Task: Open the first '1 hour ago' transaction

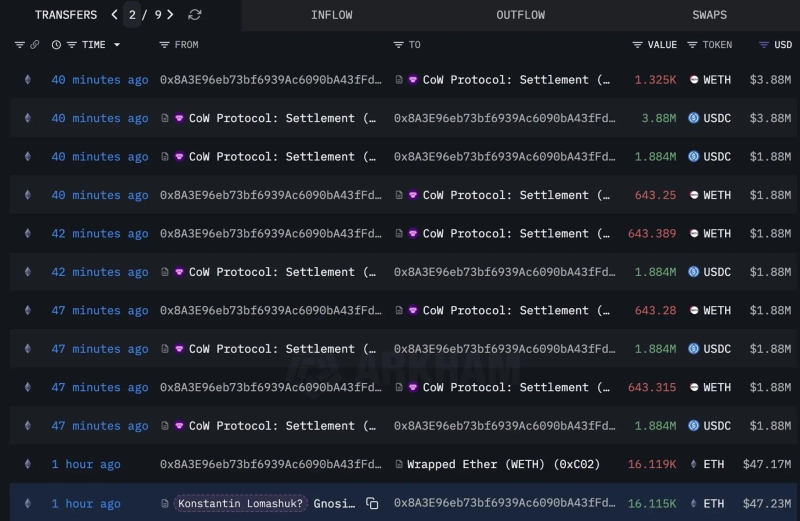Action: tap(86, 464)
